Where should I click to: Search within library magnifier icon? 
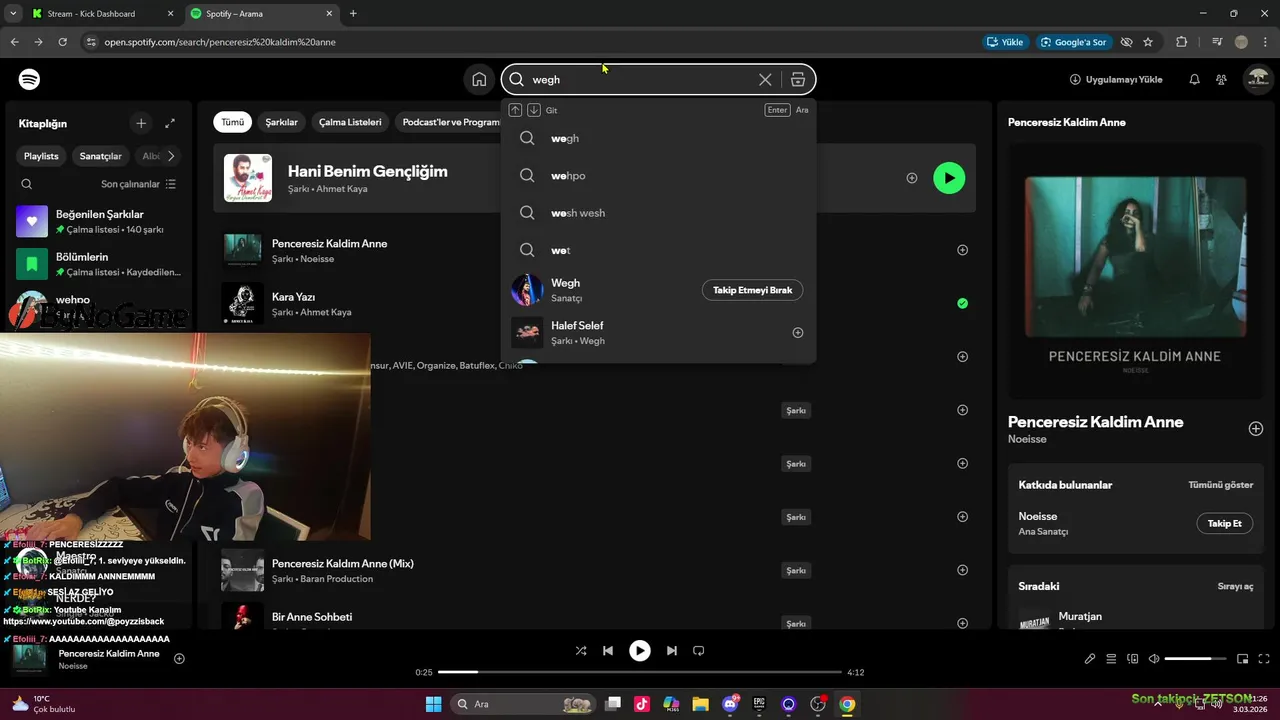[x=27, y=184]
